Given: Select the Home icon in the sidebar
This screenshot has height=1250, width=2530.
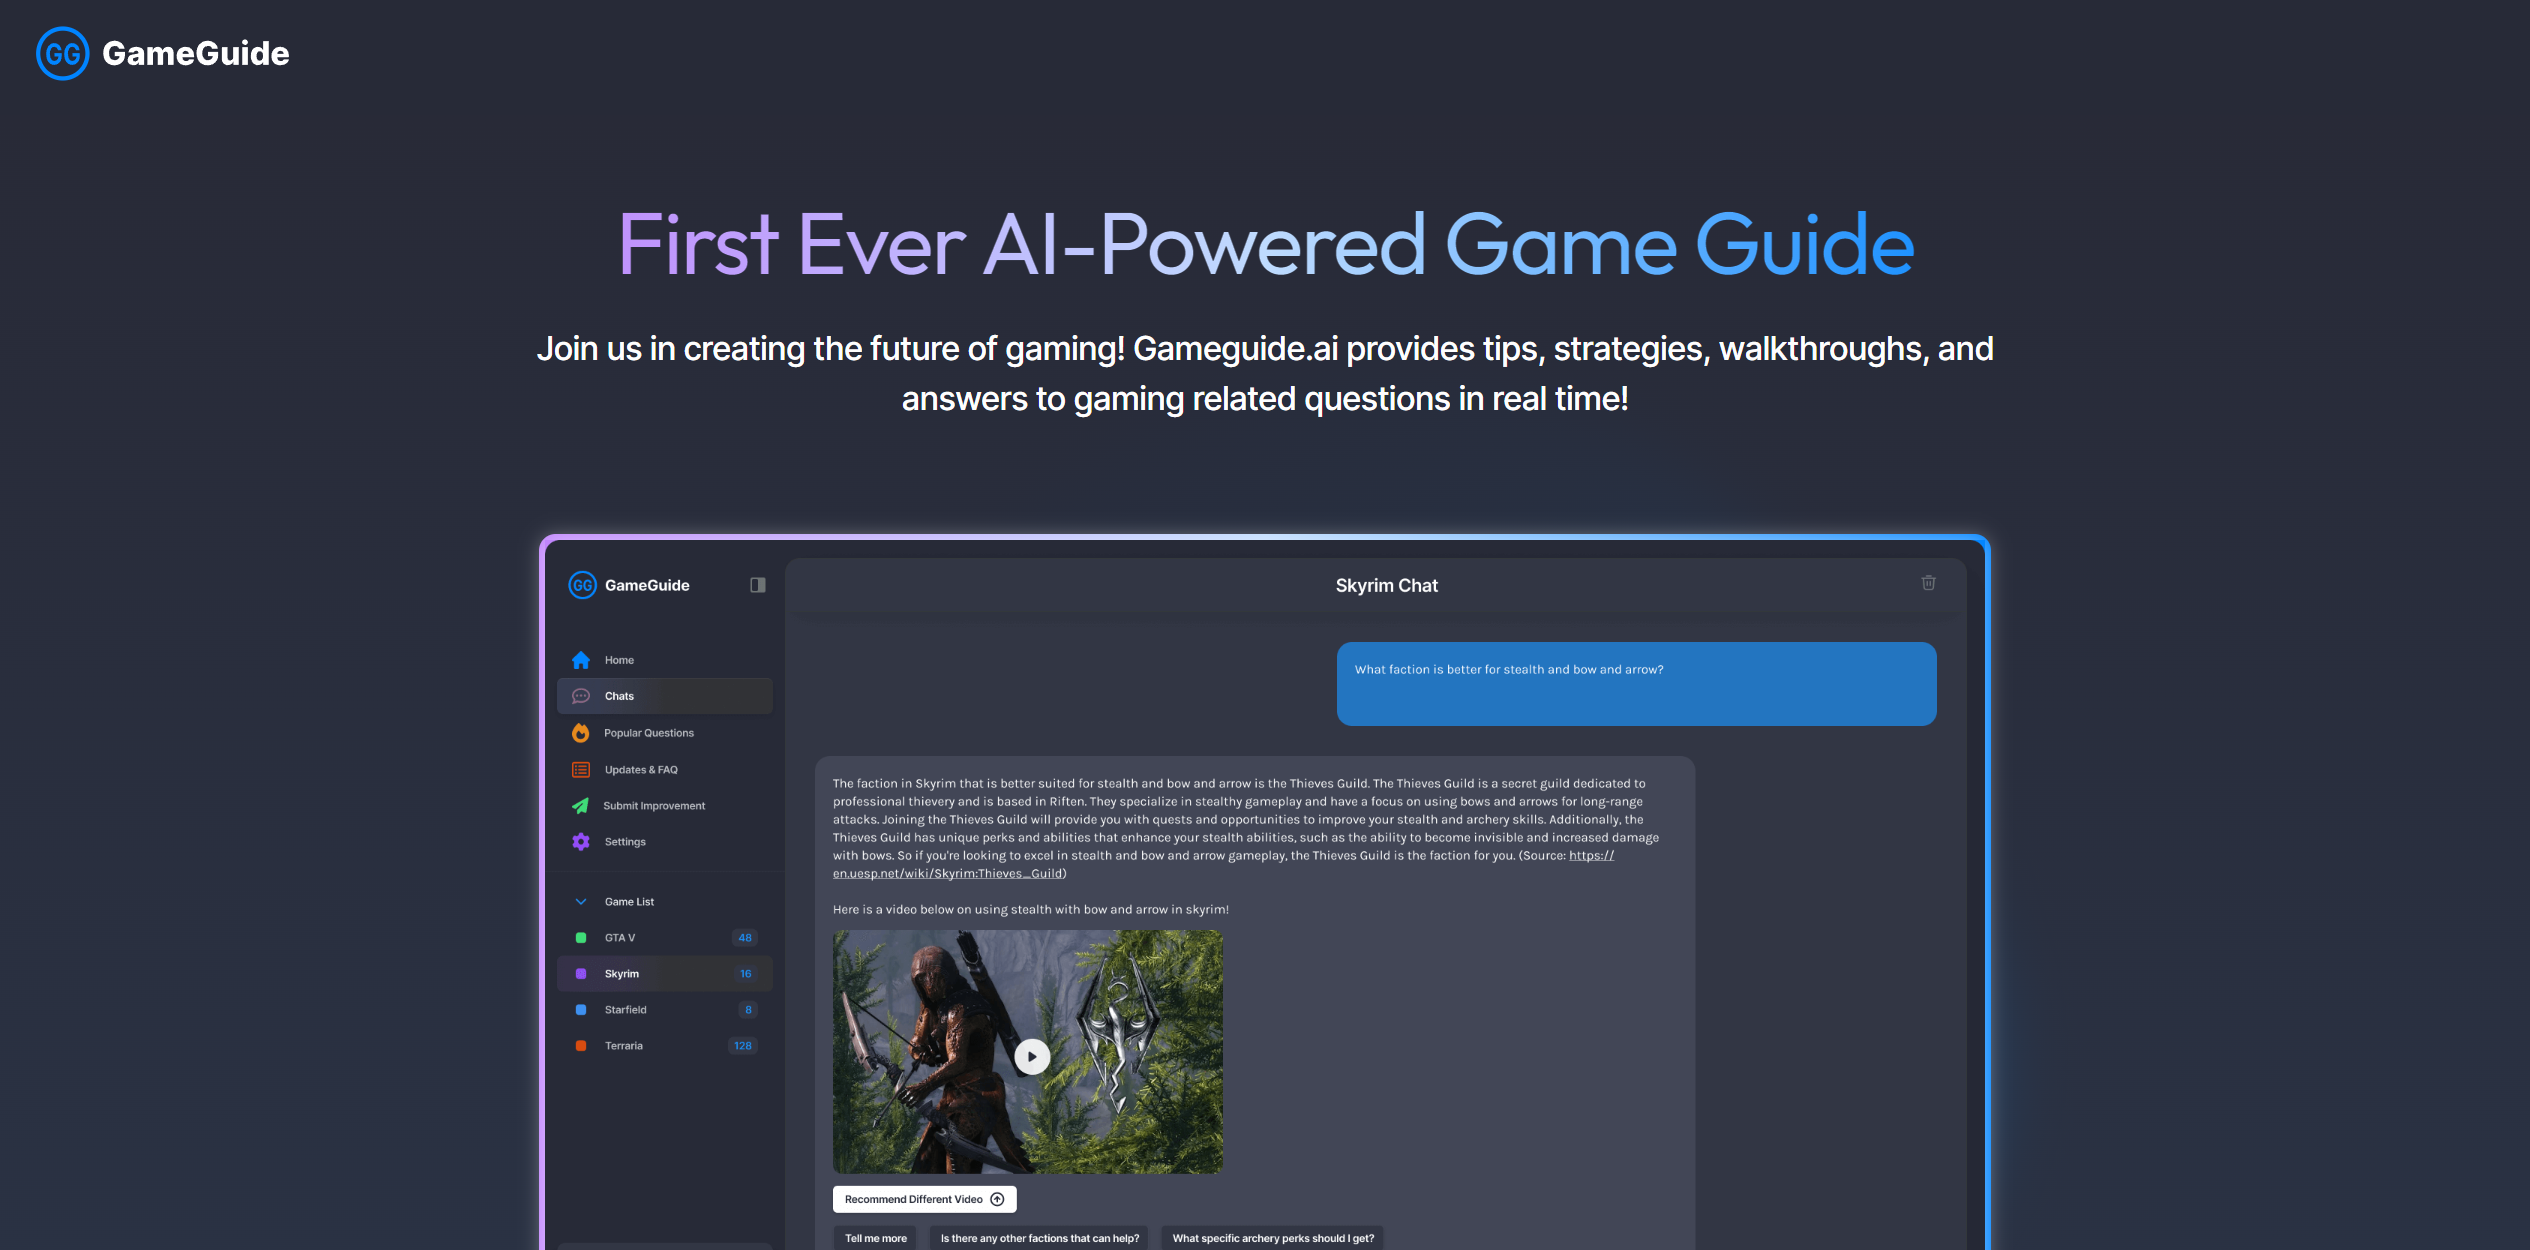Looking at the screenshot, I should 581,659.
